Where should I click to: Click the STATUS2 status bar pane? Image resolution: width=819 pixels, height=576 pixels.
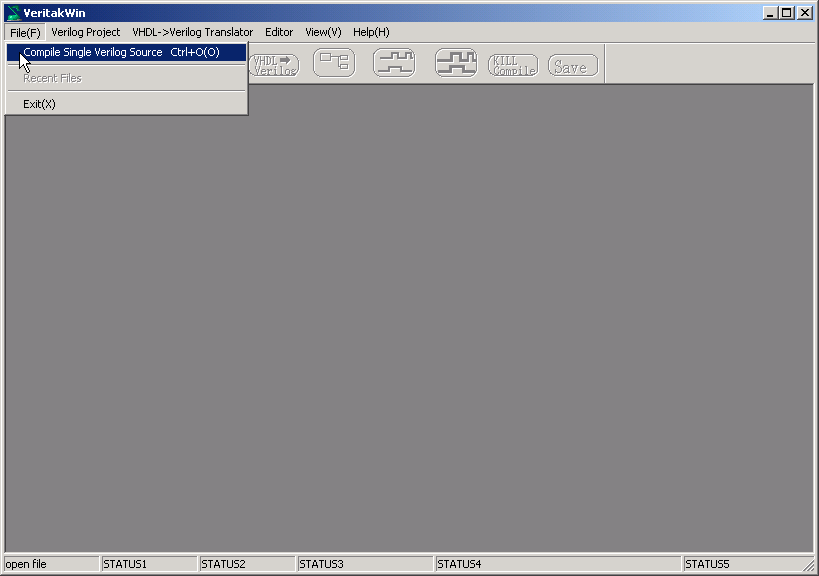pos(247,564)
